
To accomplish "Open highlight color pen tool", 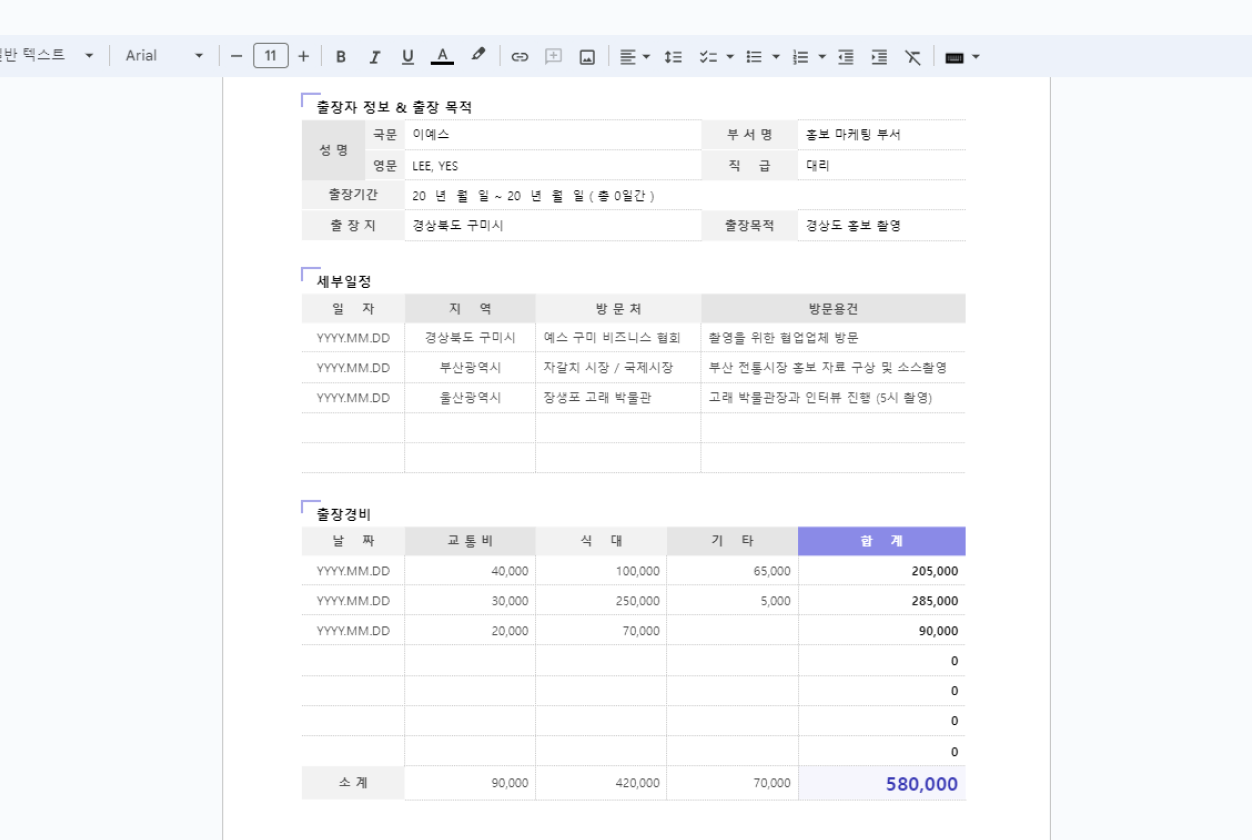I will pyautogui.click(x=478, y=56).
